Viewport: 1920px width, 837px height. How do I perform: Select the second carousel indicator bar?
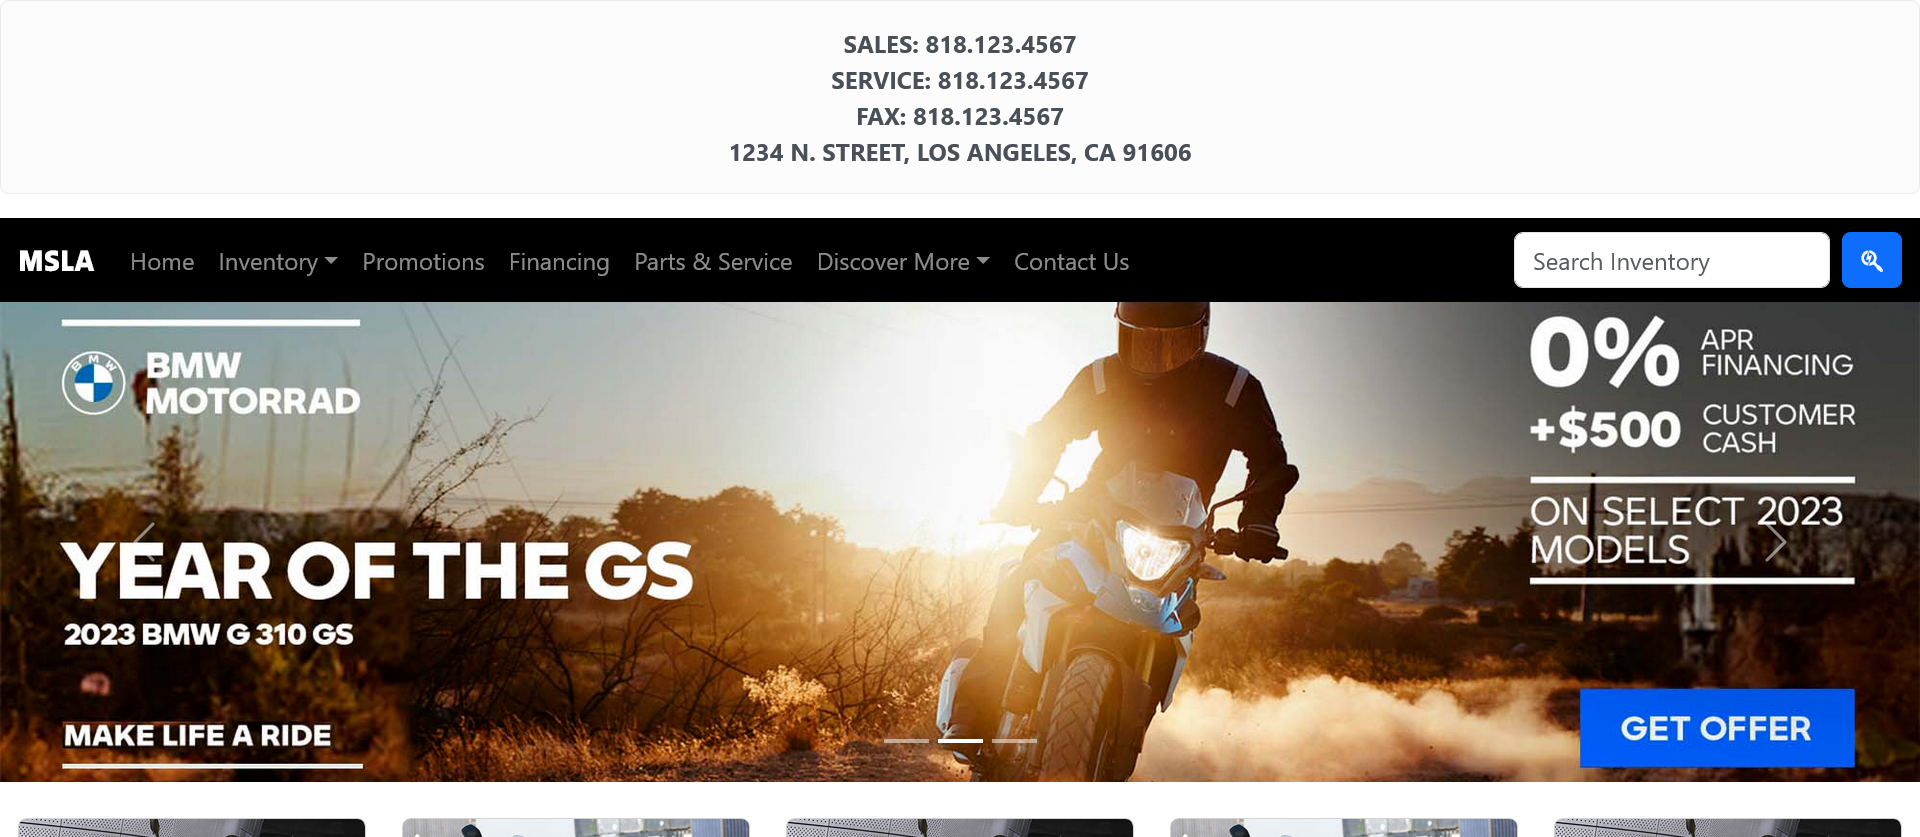960,741
